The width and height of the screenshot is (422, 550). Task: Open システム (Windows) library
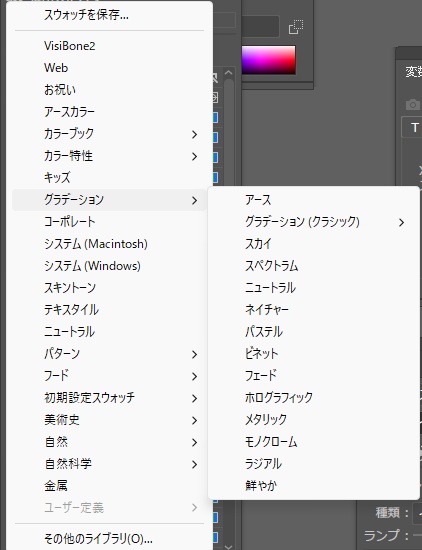109,266
